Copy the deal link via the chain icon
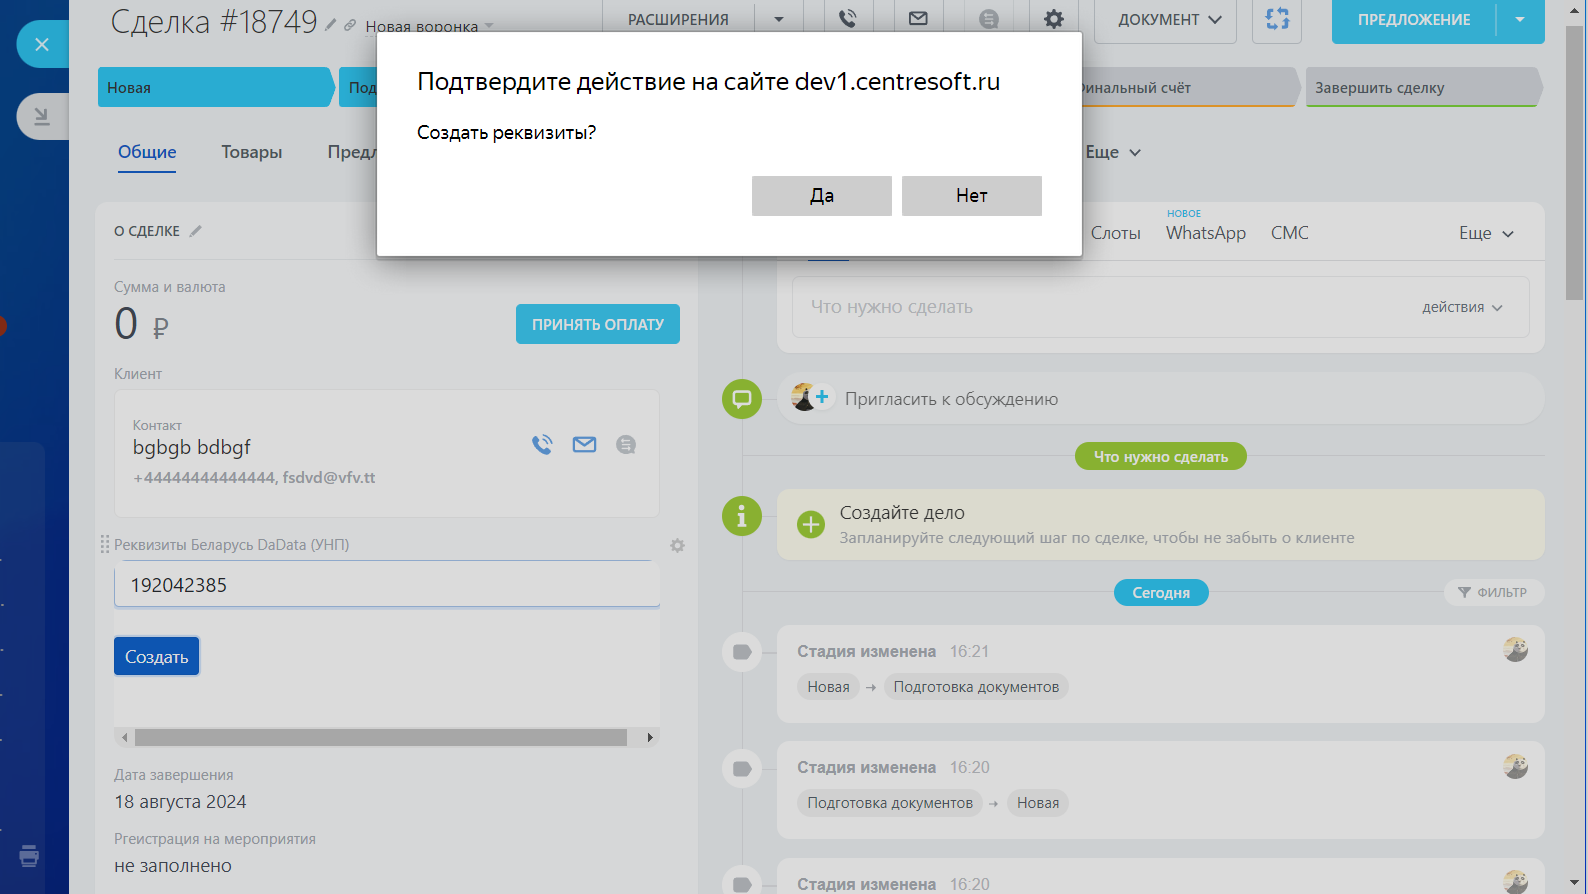This screenshot has height=894, width=1588. 350,25
